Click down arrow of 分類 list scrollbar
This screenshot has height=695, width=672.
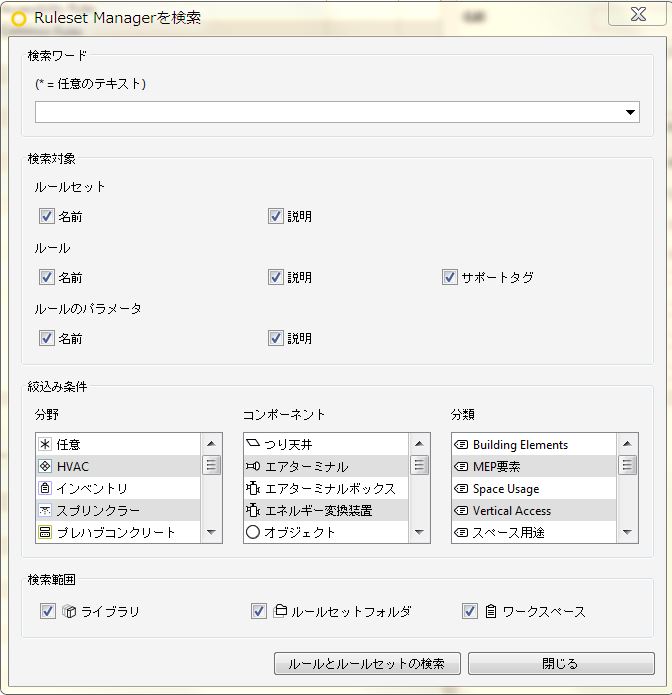tap(627, 532)
